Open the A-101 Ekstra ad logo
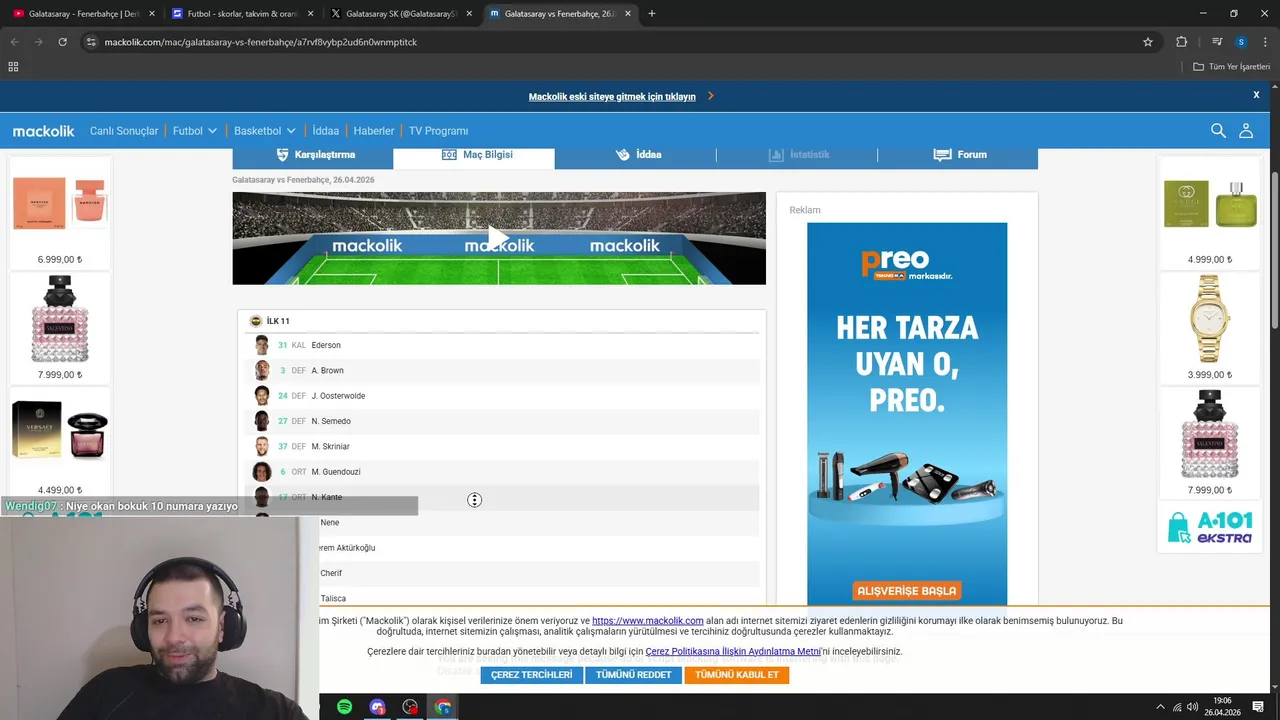The height and width of the screenshot is (720, 1280). [1210, 527]
